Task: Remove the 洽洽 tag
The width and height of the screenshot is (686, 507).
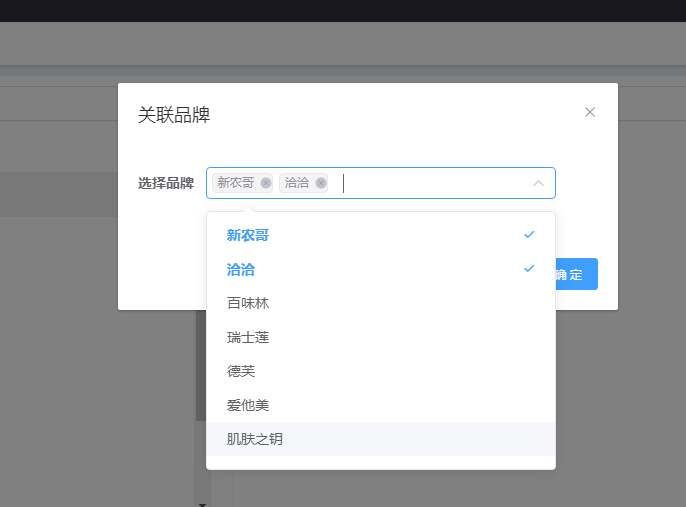Action: click(x=320, y=183)
